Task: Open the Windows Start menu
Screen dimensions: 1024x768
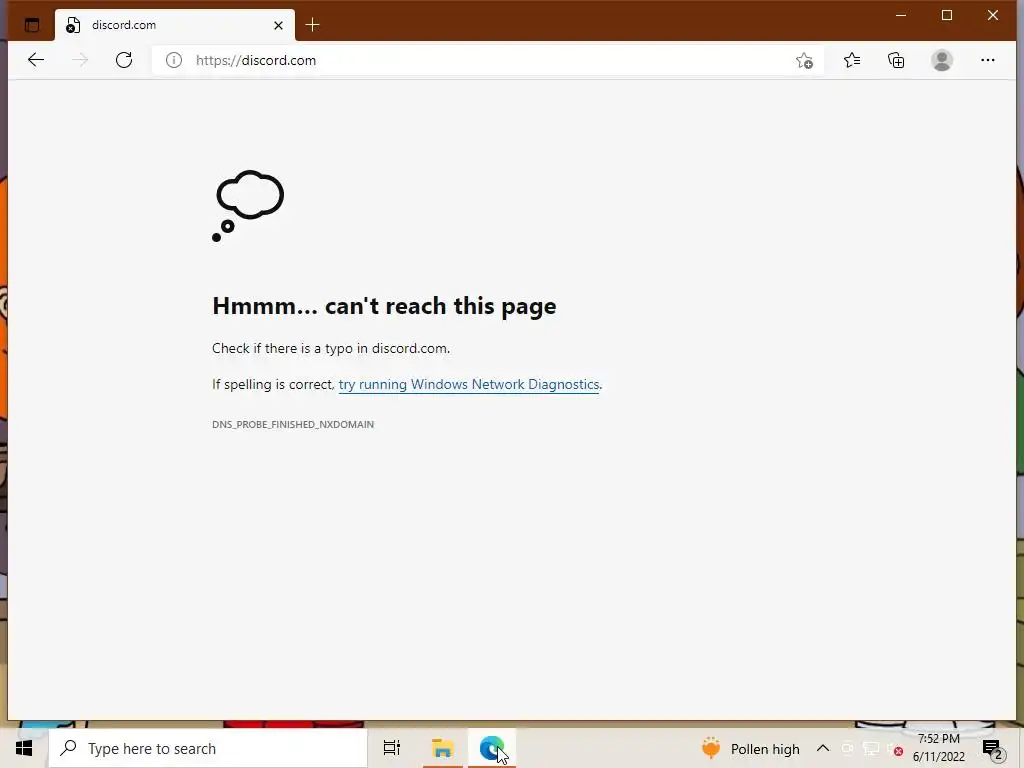Action: point(24,748)
